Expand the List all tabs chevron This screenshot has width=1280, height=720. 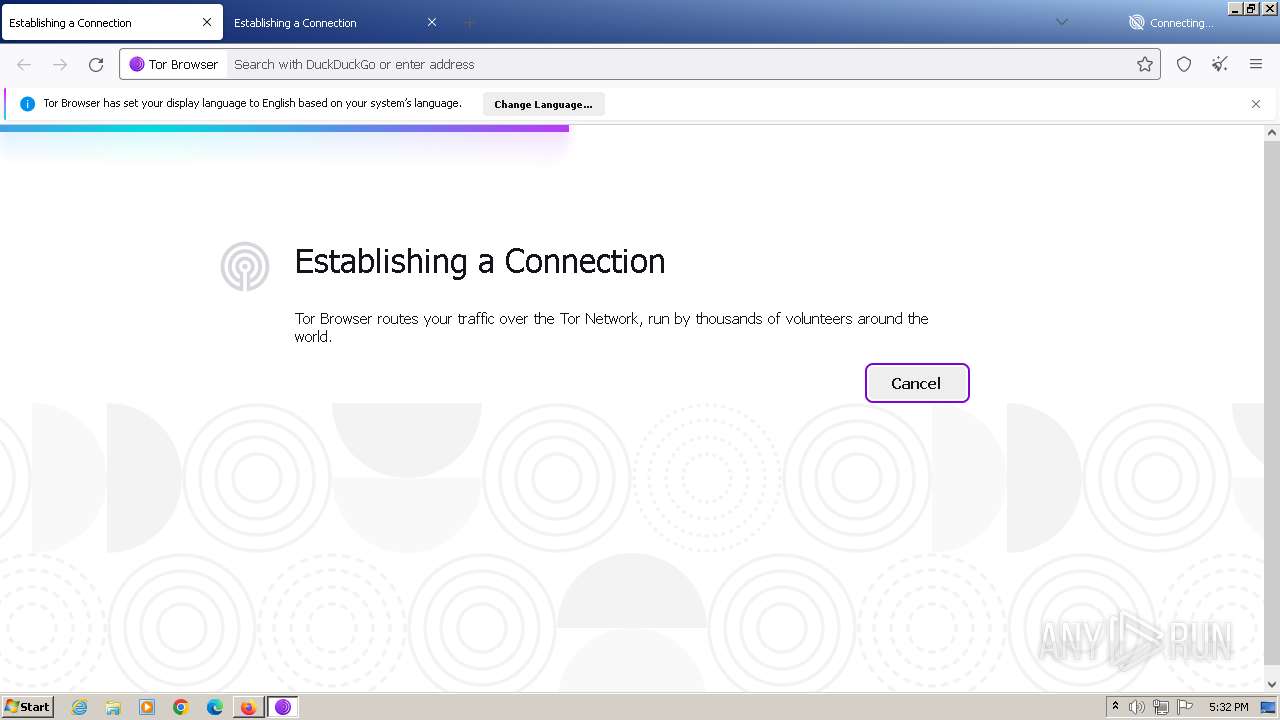coord(1062,22)
